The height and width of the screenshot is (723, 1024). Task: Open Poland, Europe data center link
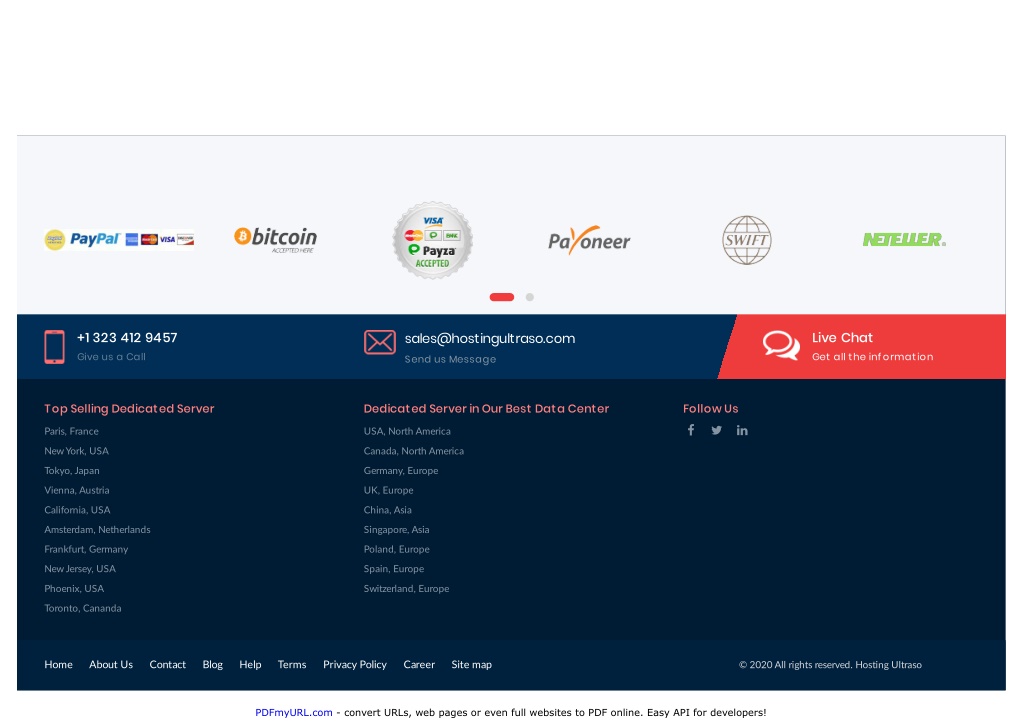pos(396,549)
